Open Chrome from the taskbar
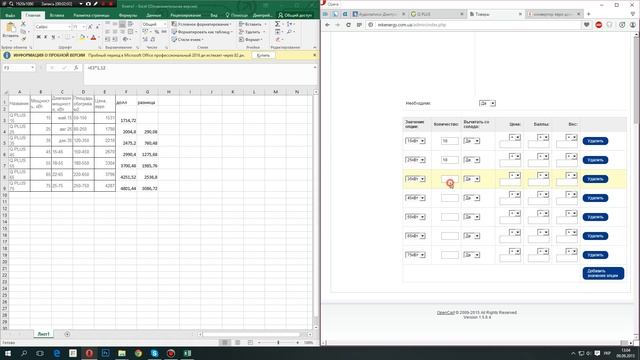640x360 pixels. click(138, 353)
